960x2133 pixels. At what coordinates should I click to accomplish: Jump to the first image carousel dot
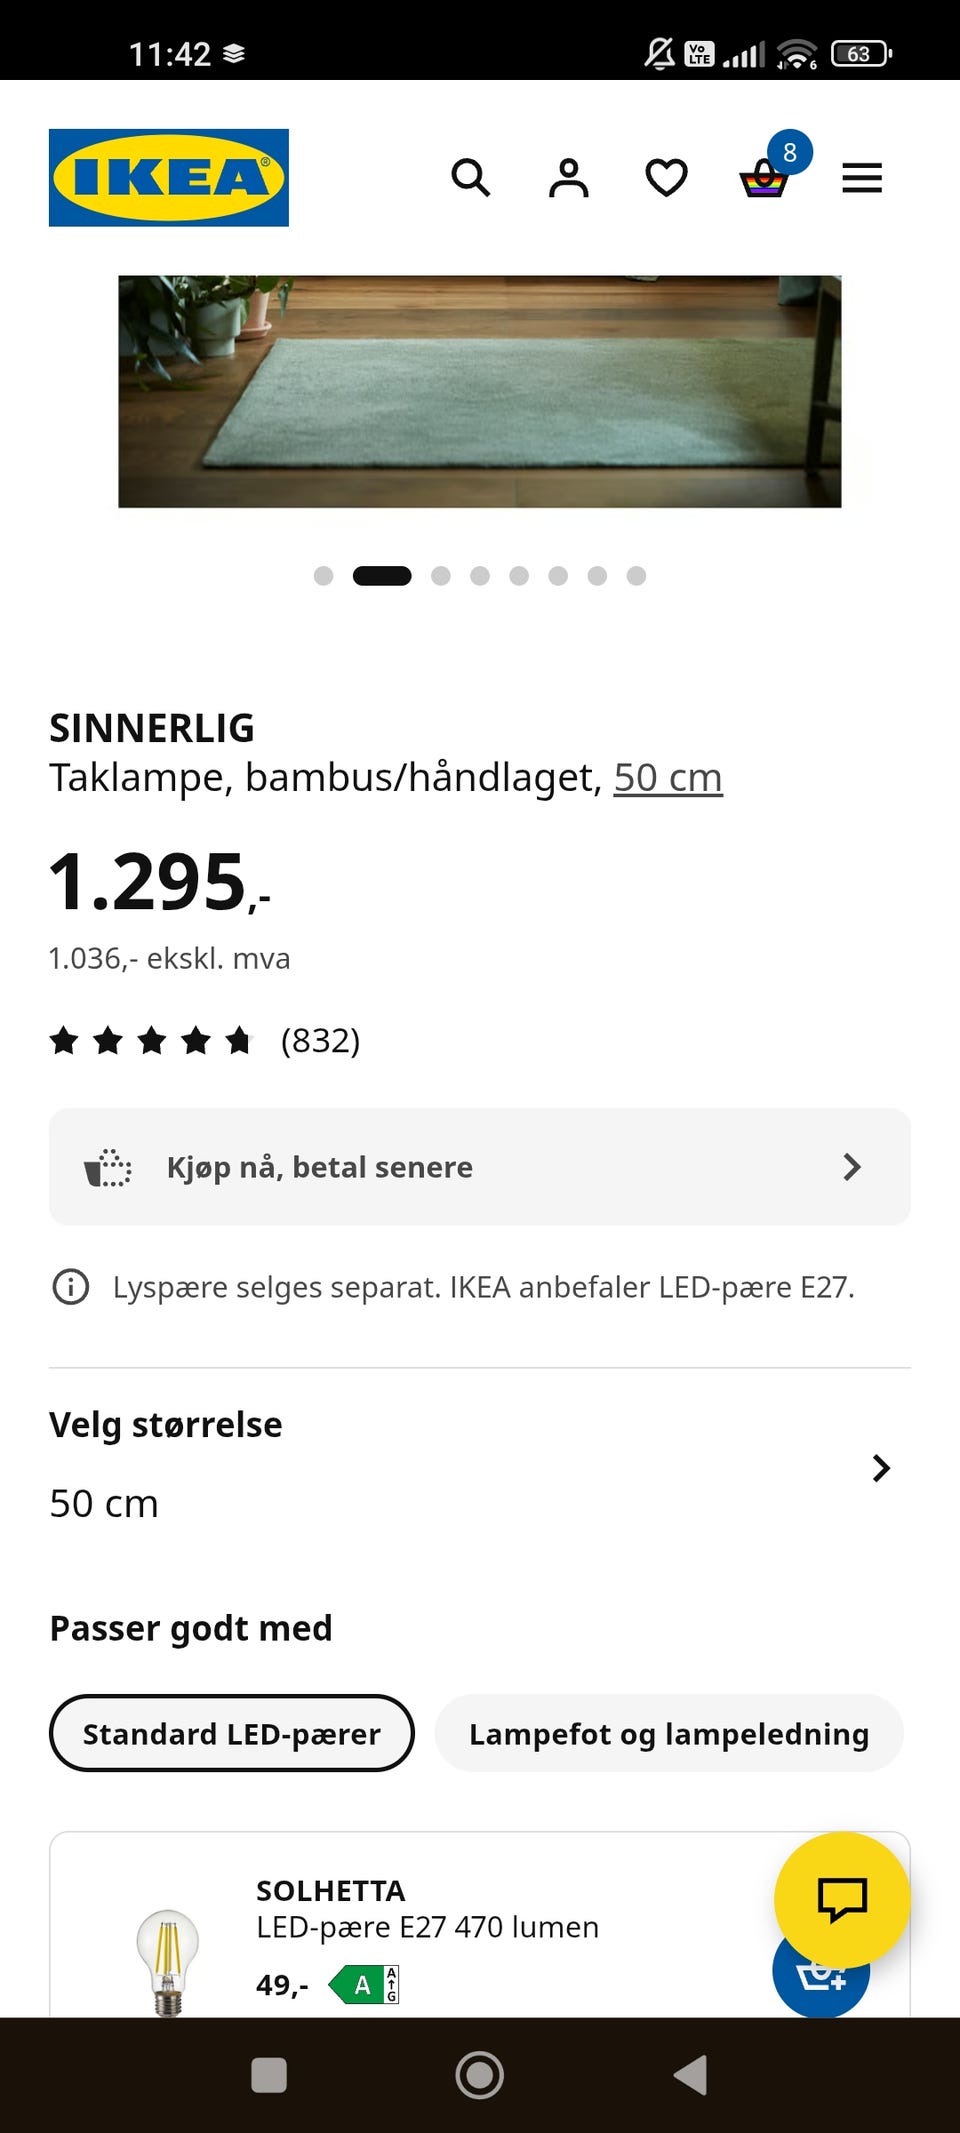[323, 576]
